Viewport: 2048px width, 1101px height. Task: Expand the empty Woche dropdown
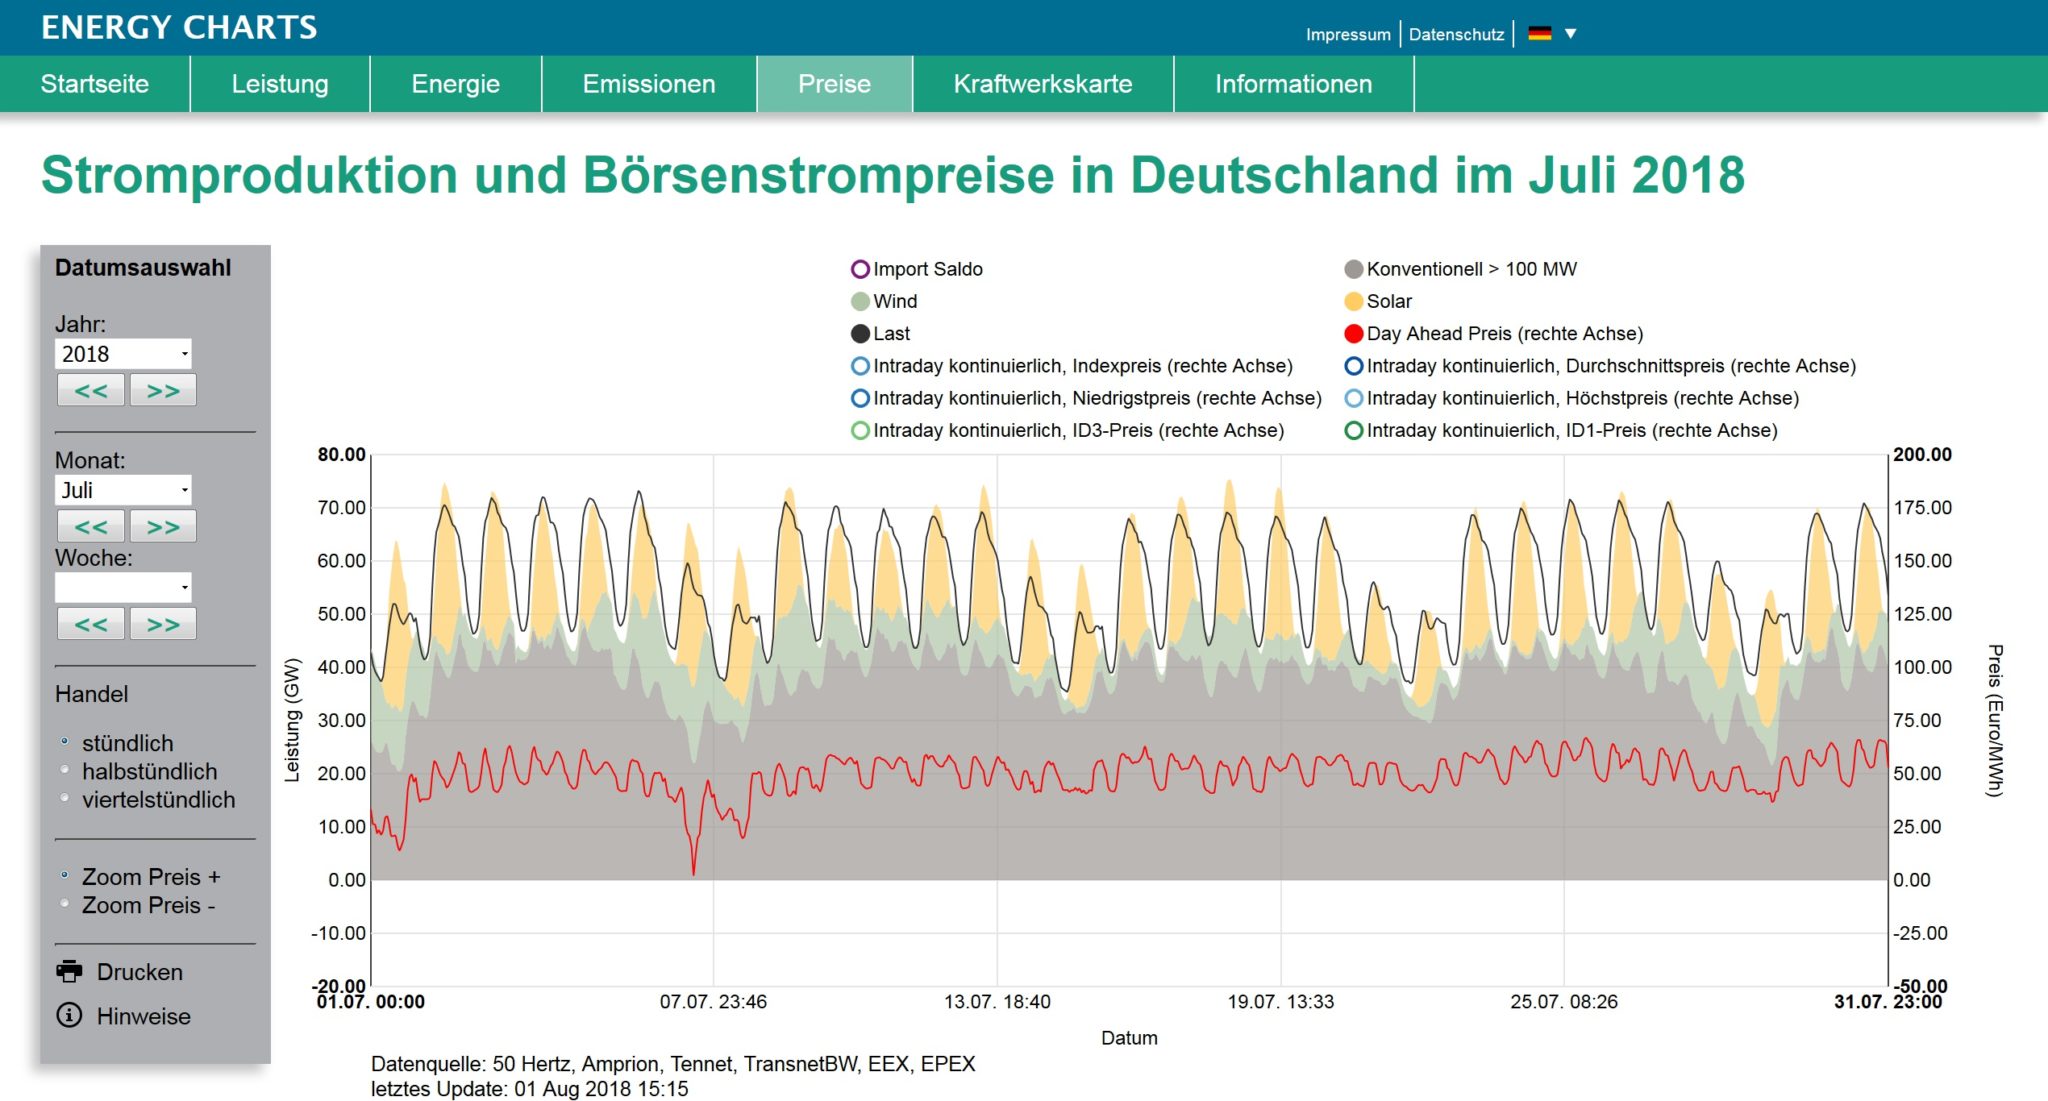point(123,587)
